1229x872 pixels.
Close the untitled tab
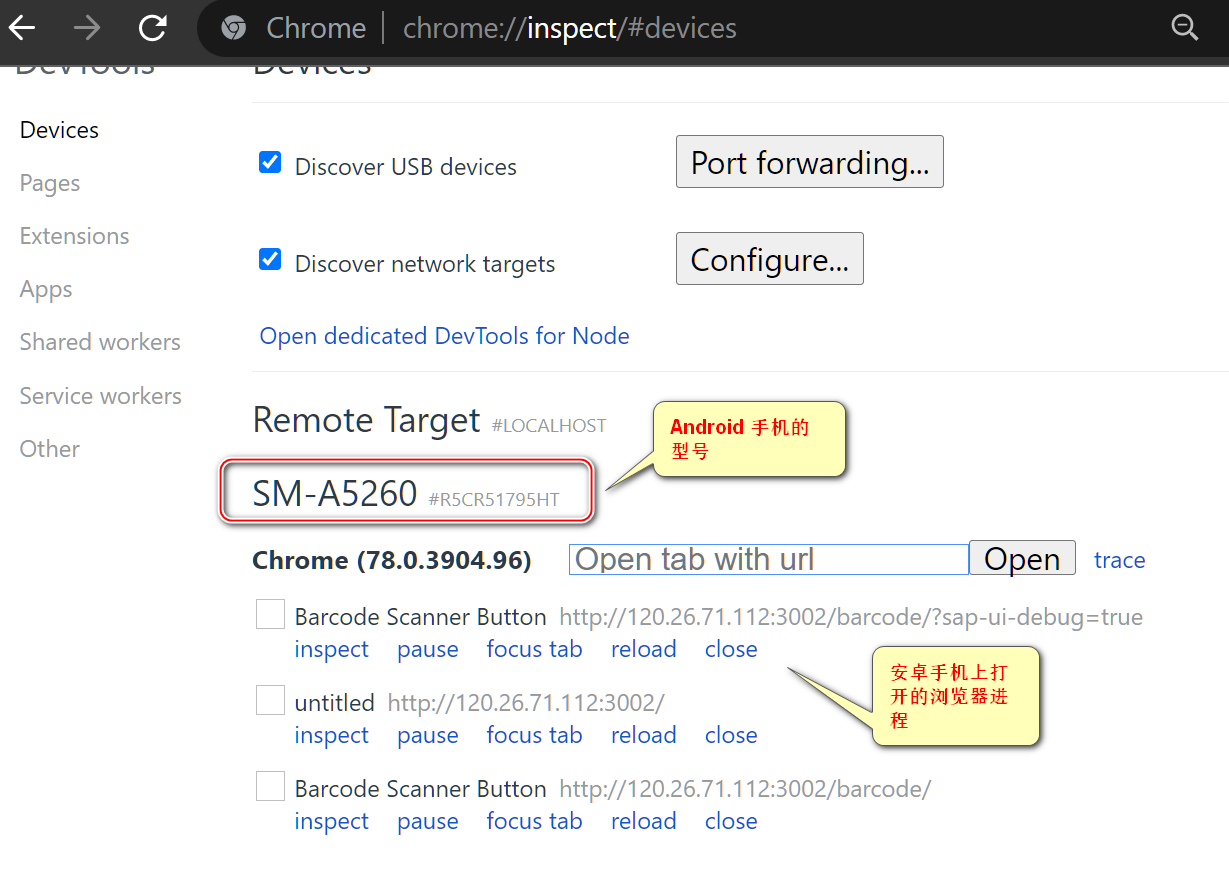[x=731, y=735]
